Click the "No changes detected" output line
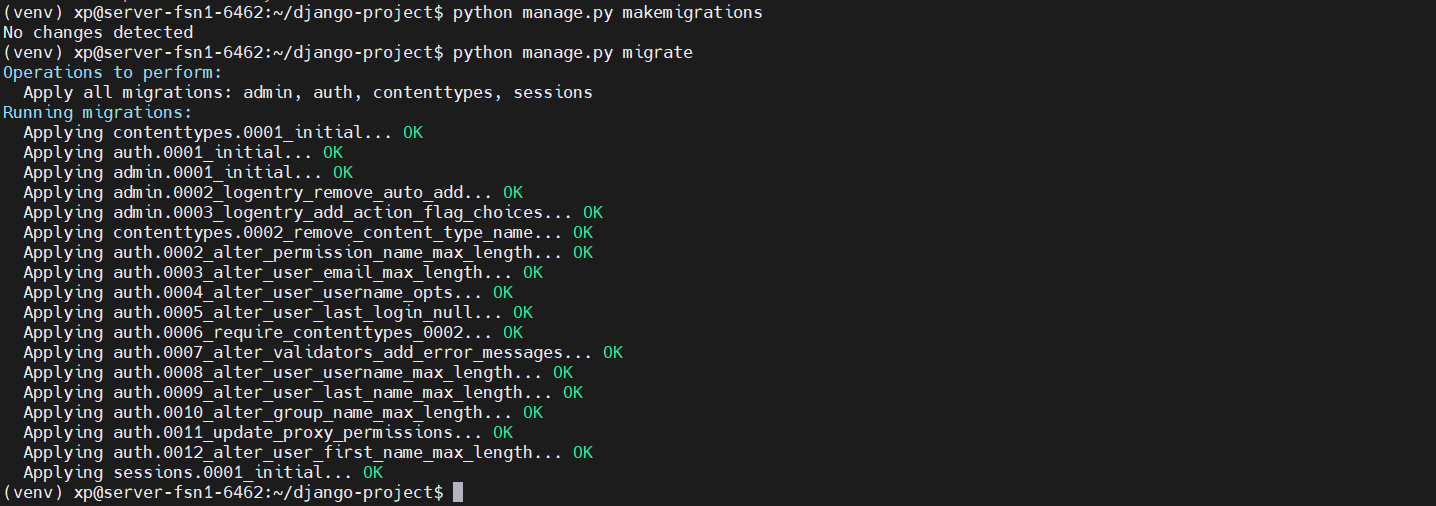Viewport: 1436px width, 506px height. 98,32
